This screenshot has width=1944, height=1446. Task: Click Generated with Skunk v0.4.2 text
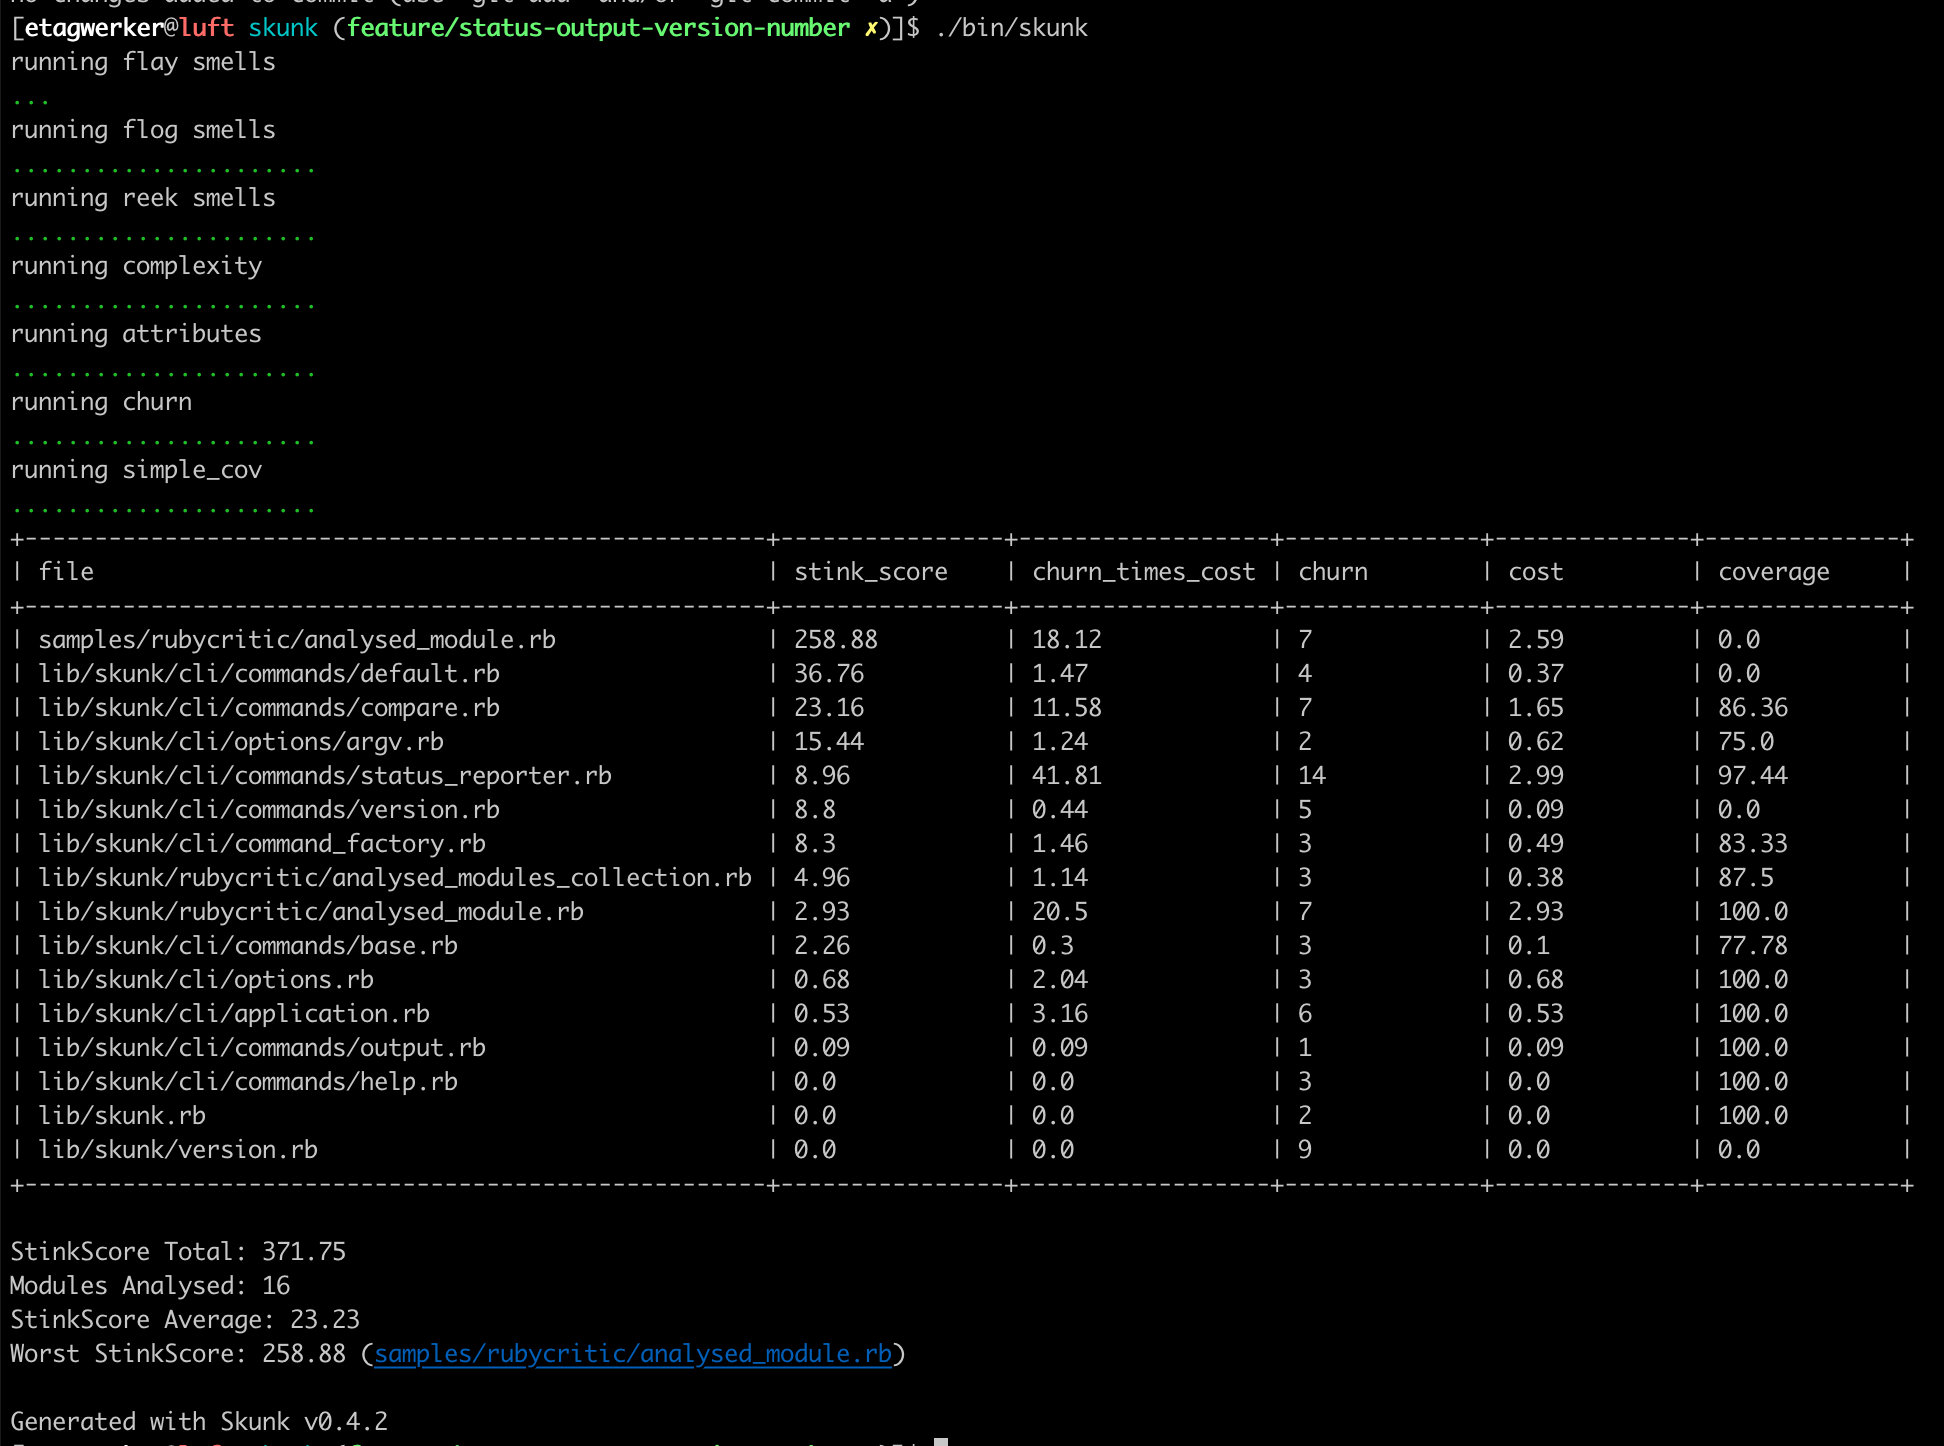(199, 1422)
